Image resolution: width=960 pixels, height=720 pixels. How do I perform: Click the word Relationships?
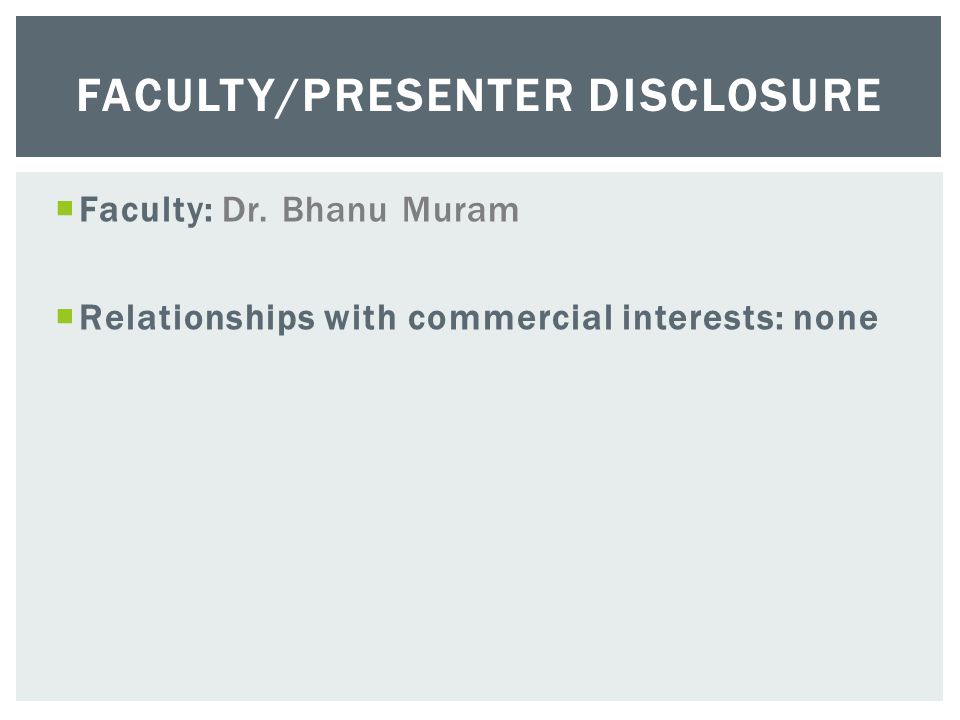[197, 319]
